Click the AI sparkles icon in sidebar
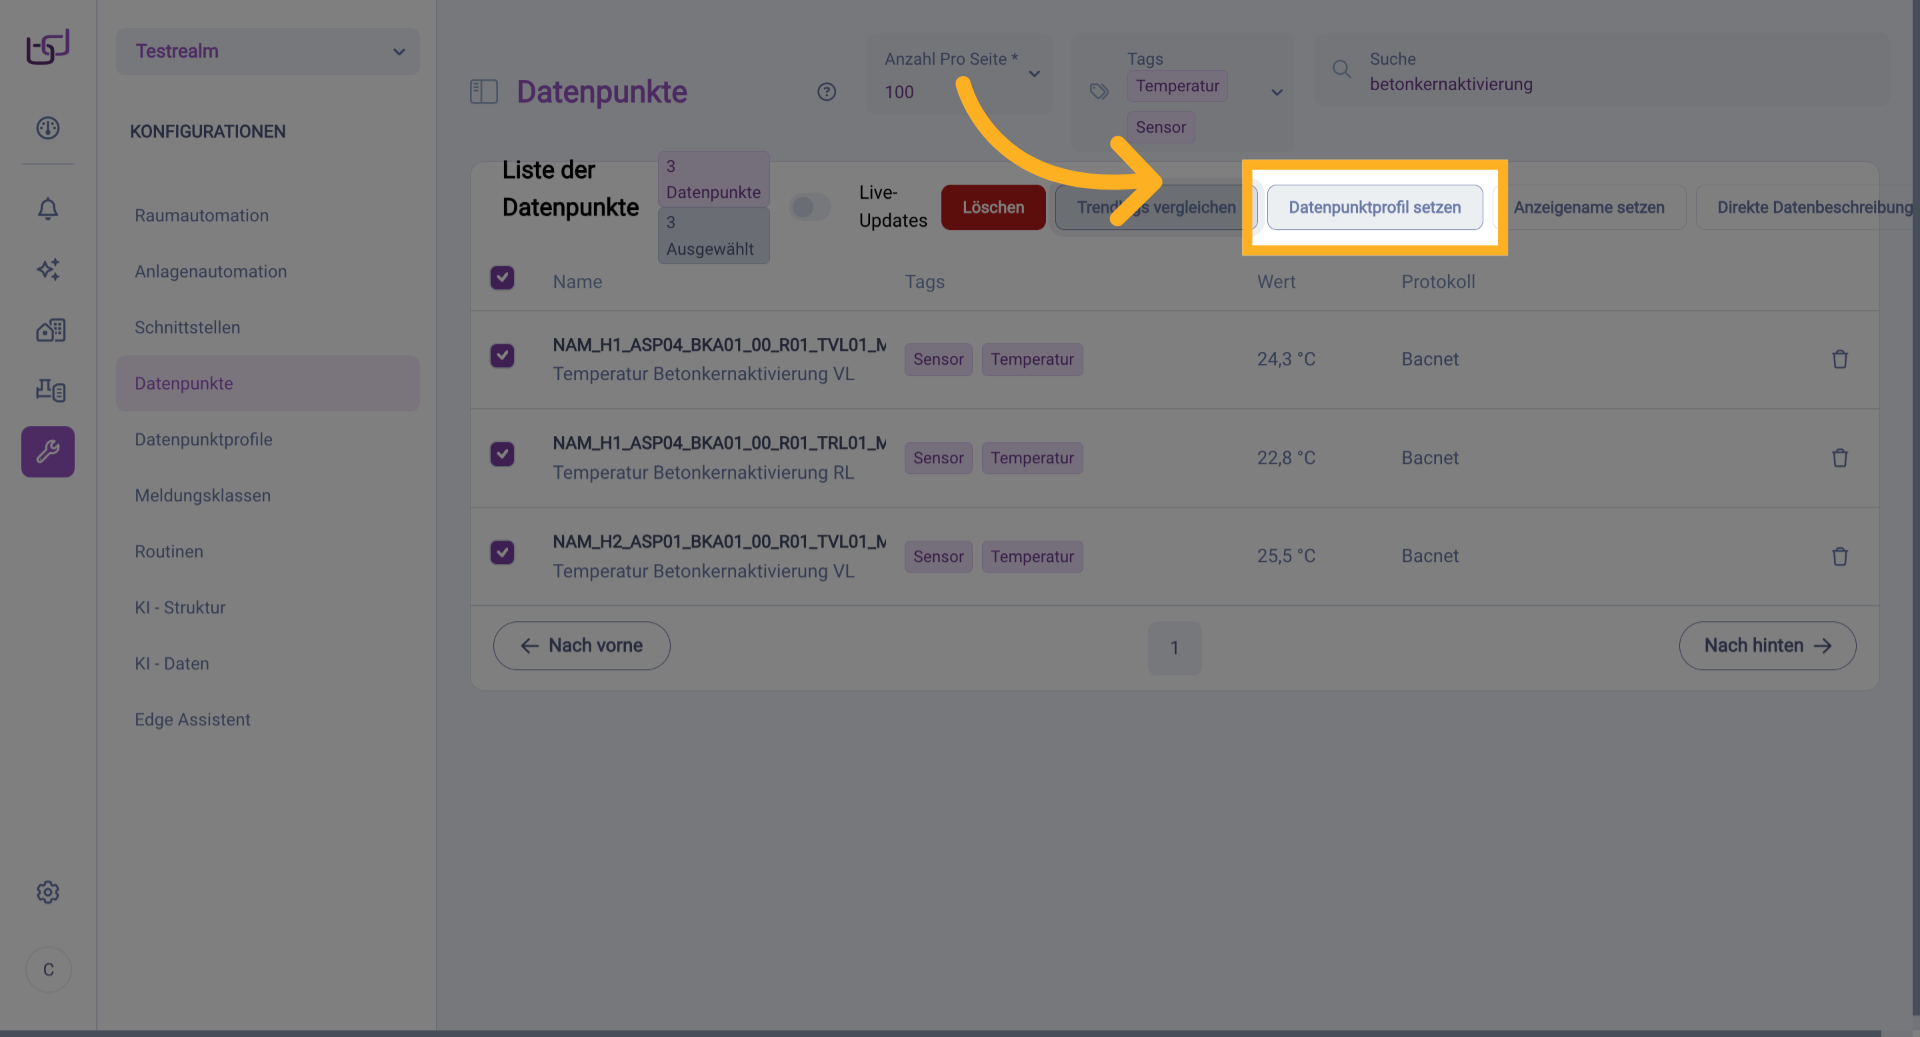1920x1037 pixels. point(48,269)
